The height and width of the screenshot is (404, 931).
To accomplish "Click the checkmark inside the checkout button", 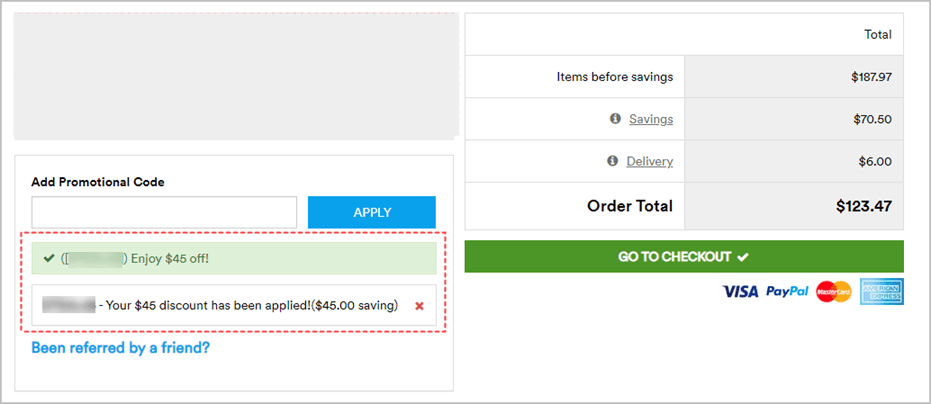I will click(x=743, y=257).
